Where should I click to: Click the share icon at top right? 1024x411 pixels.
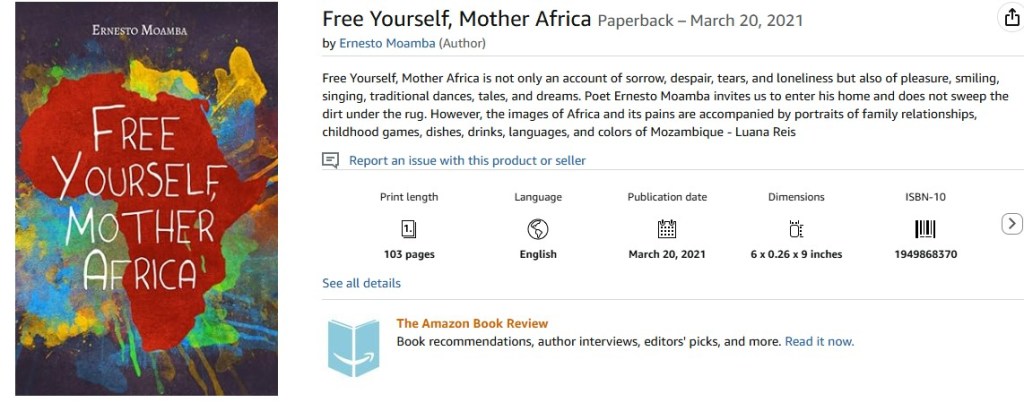[x=1011, y=17]
